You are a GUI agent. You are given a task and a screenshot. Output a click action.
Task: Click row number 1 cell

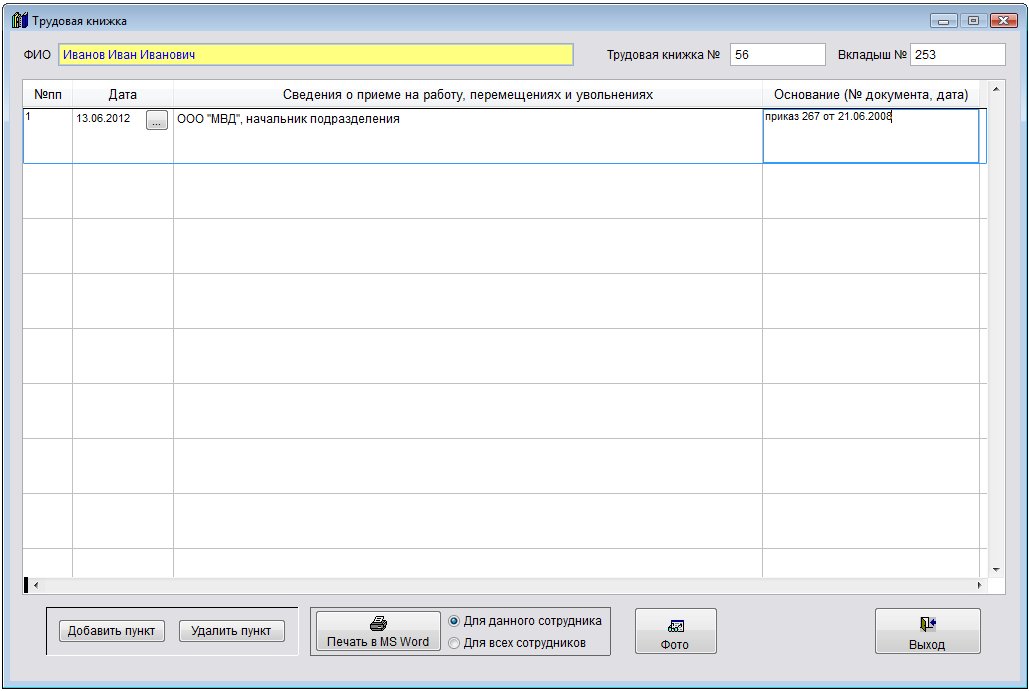[48, 136]
